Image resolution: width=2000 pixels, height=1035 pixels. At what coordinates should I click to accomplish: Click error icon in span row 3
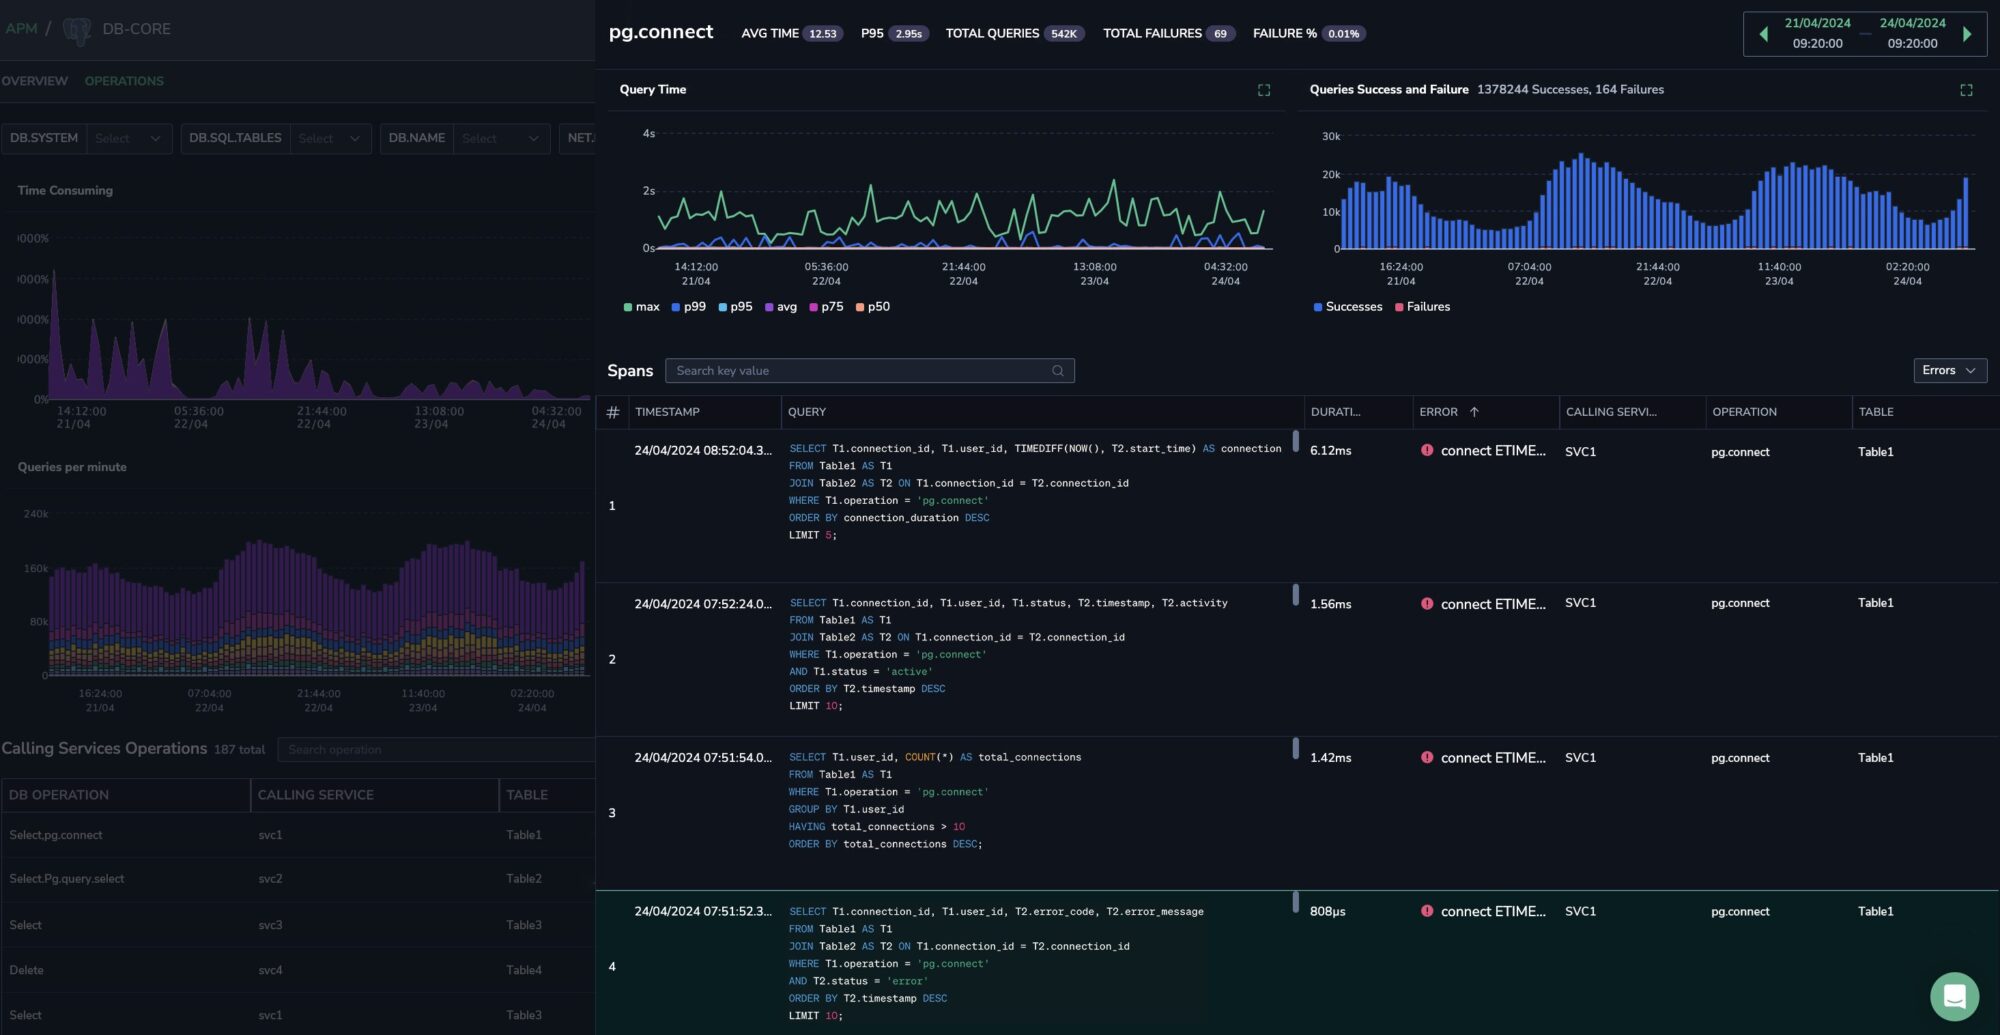click(x=1427, y=758)
